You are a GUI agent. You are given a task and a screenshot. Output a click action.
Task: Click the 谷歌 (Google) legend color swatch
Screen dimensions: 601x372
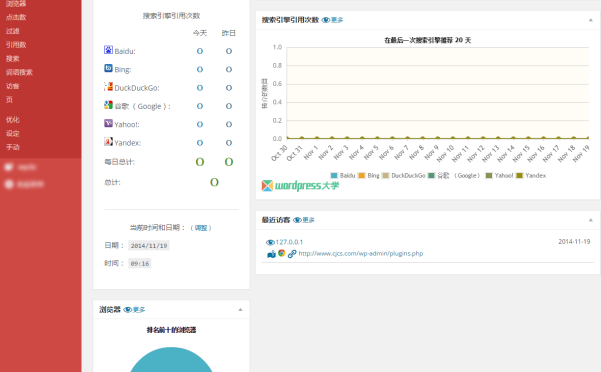pyautogui.click(x=432, y=175)
